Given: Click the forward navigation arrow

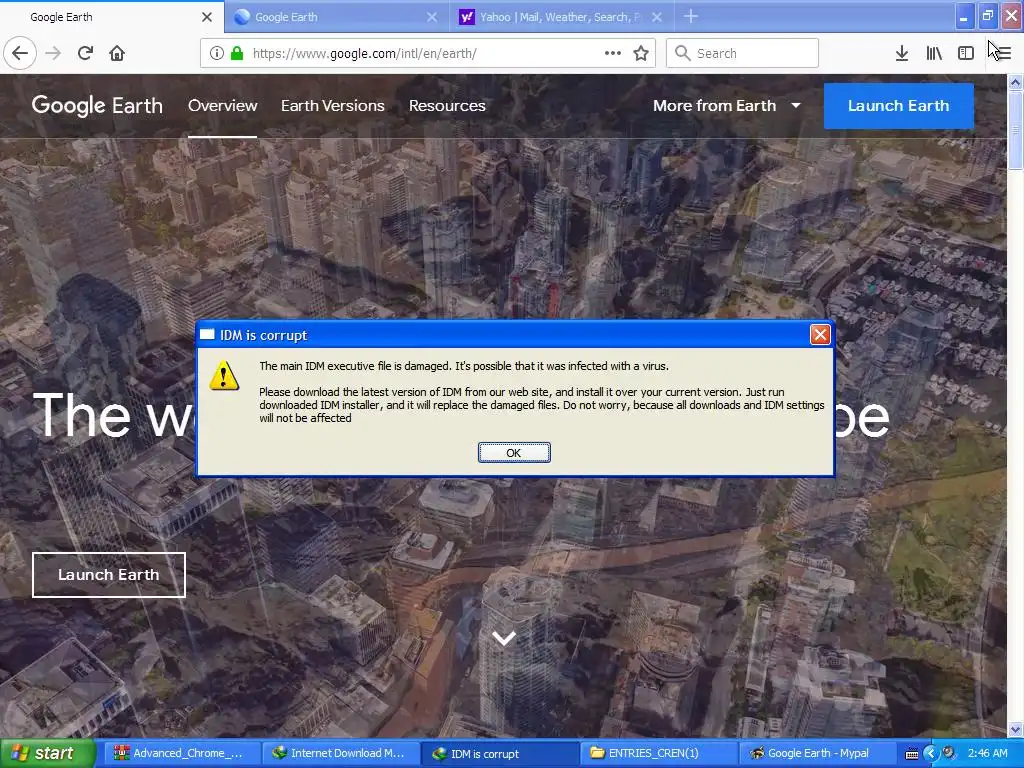Looking at the screenshot, I should tap(53, 53).
